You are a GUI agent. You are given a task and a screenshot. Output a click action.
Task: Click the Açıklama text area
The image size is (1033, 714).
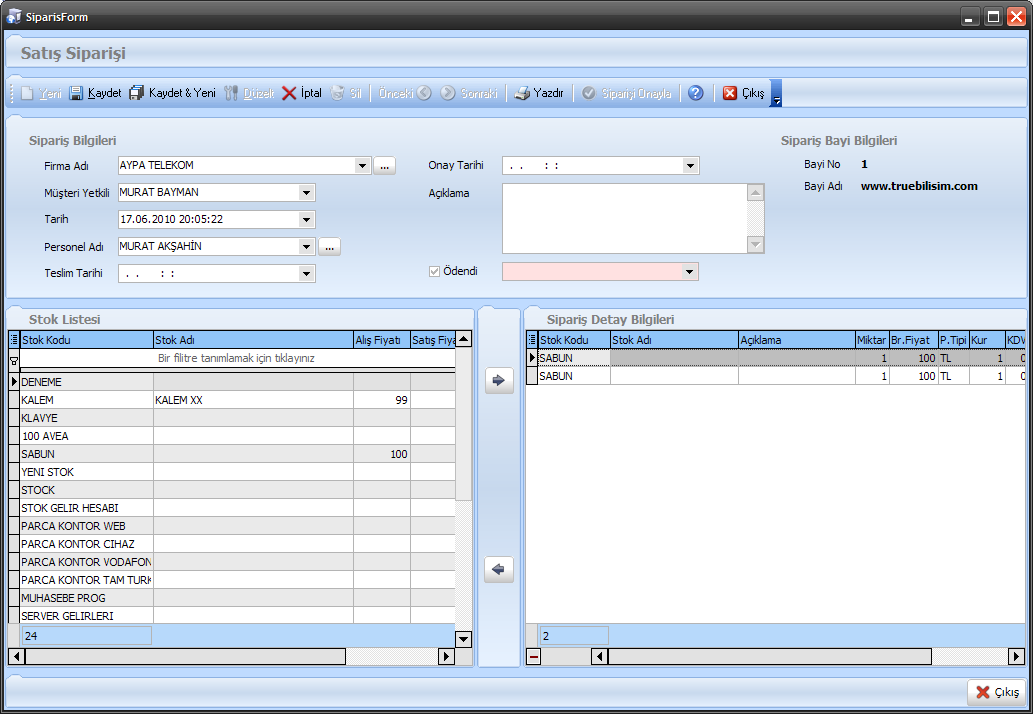click(x=624, y=218)
